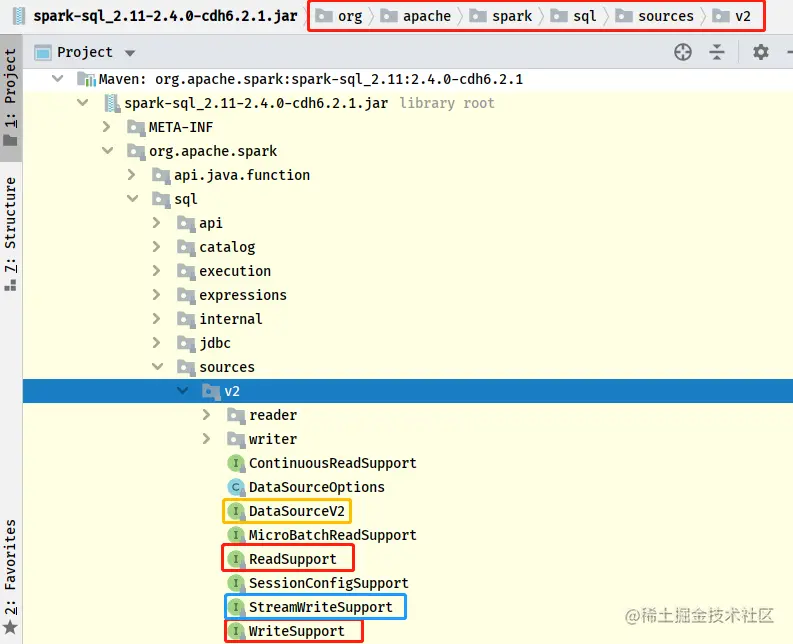Open the Project view dropdown arrow
This screenshot has width=793, height=644.
point(130,53)
